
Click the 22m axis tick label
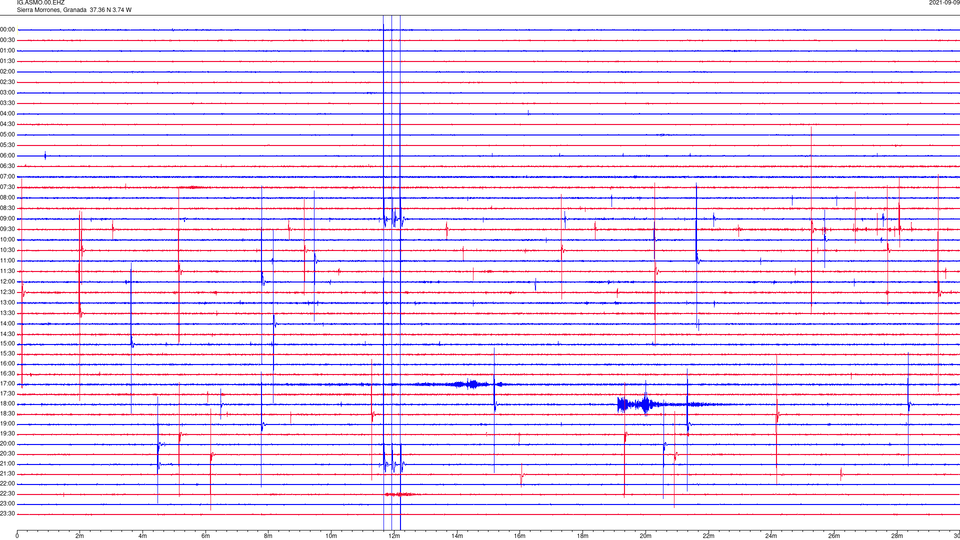point(708,536)
